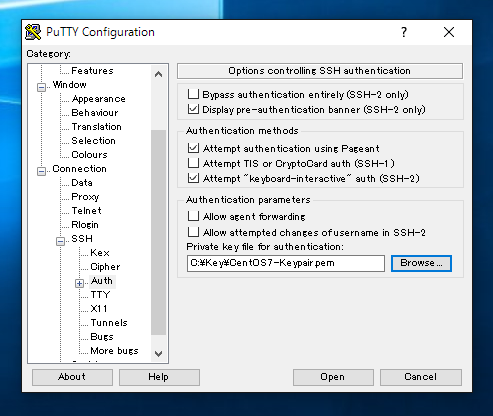
Task: Select SSH category item
Action: click(82, 239)
